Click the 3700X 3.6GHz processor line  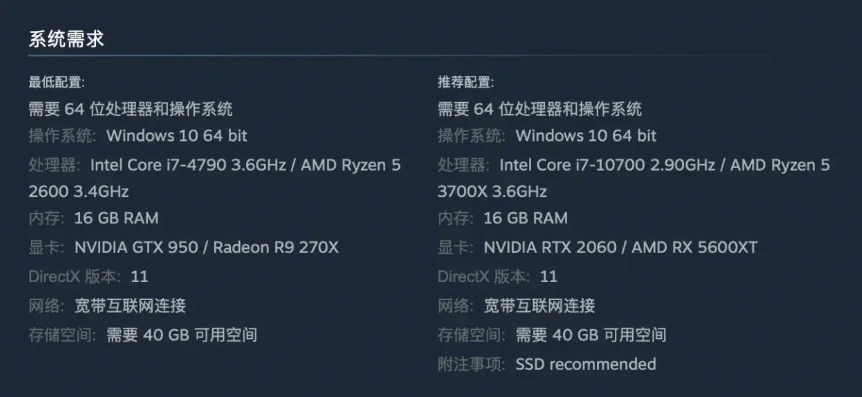tap(492, 192)
